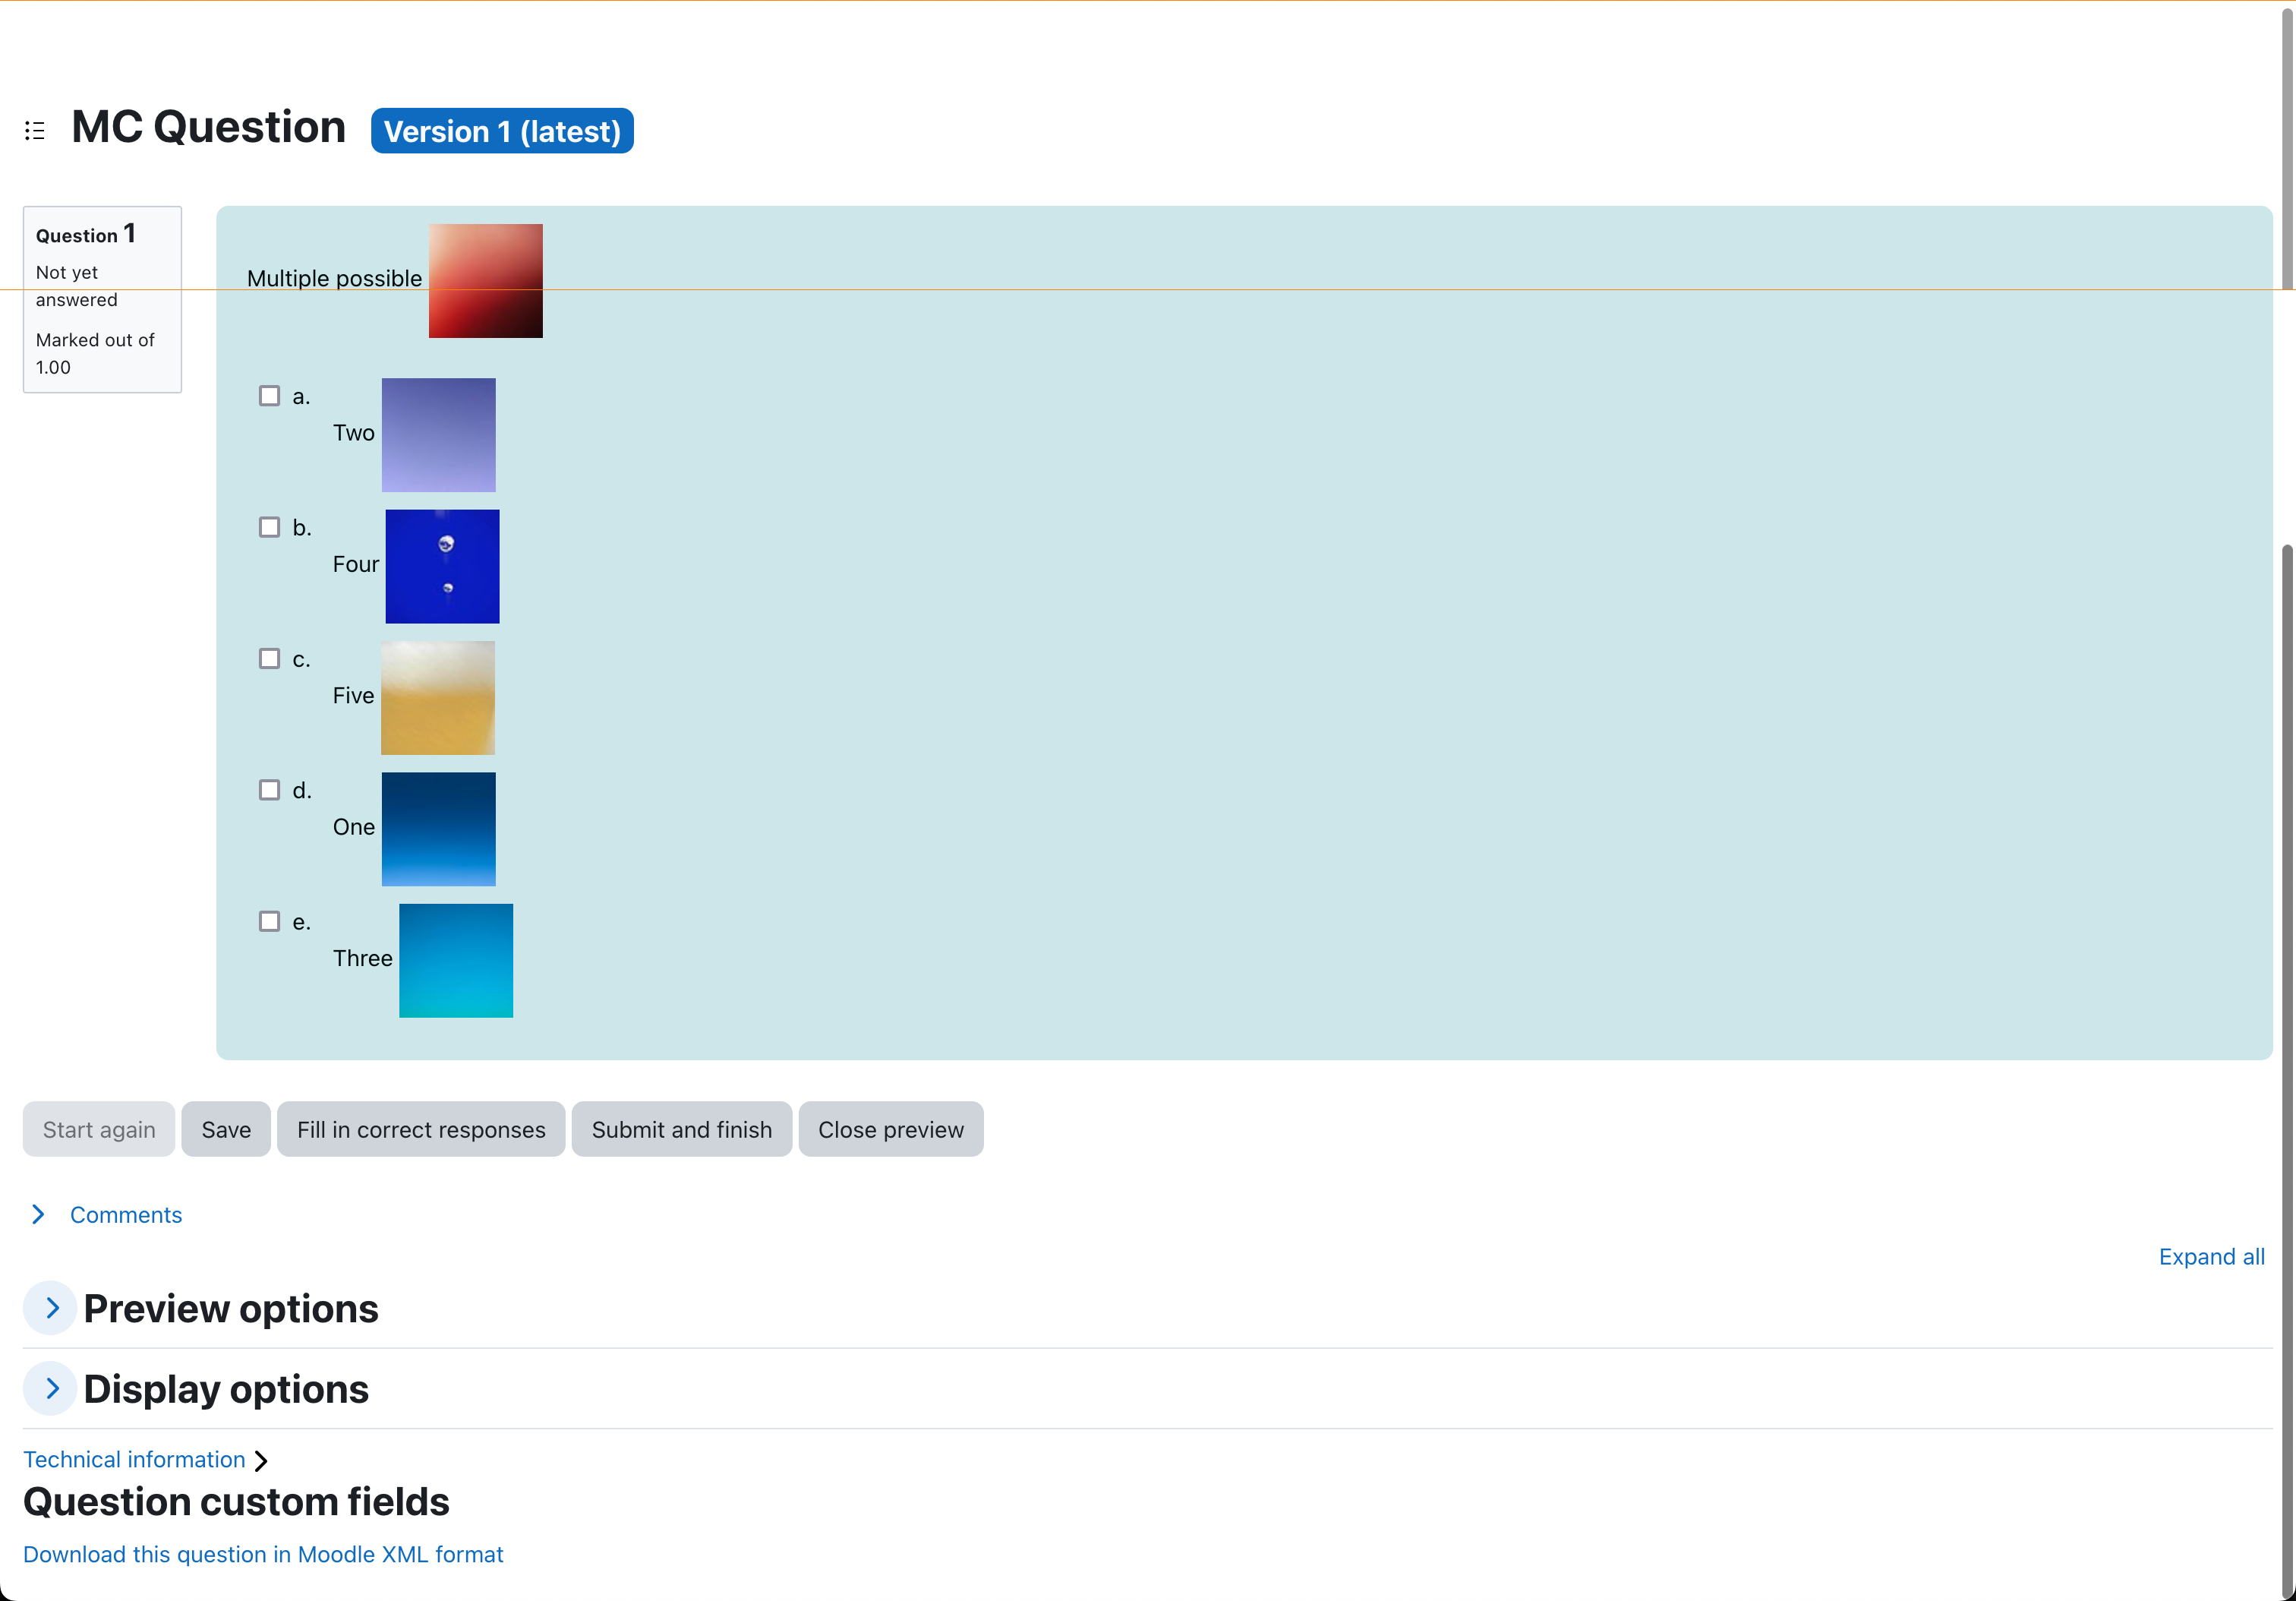2296x1601 pixels.
Task: Click the MC Question title
Action: (209, 127)
